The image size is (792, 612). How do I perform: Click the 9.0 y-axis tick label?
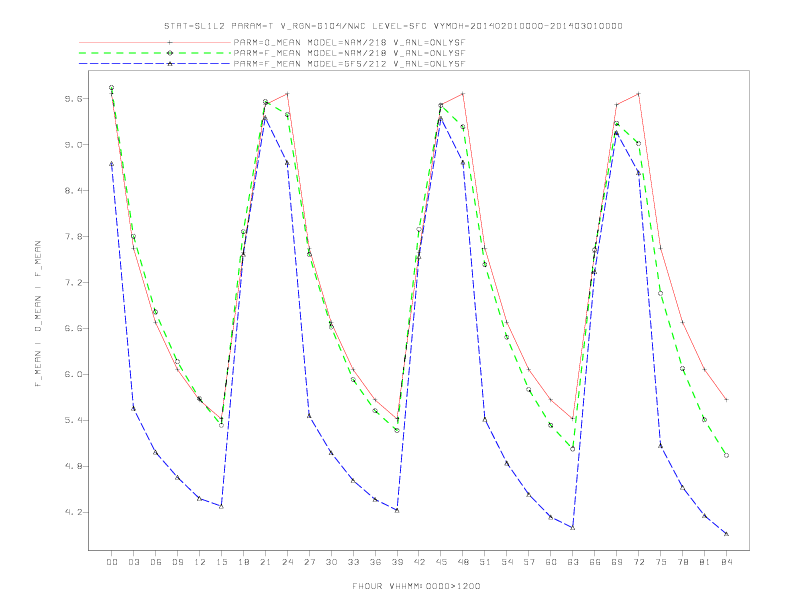pyautogui.click(x=73, y=144)
